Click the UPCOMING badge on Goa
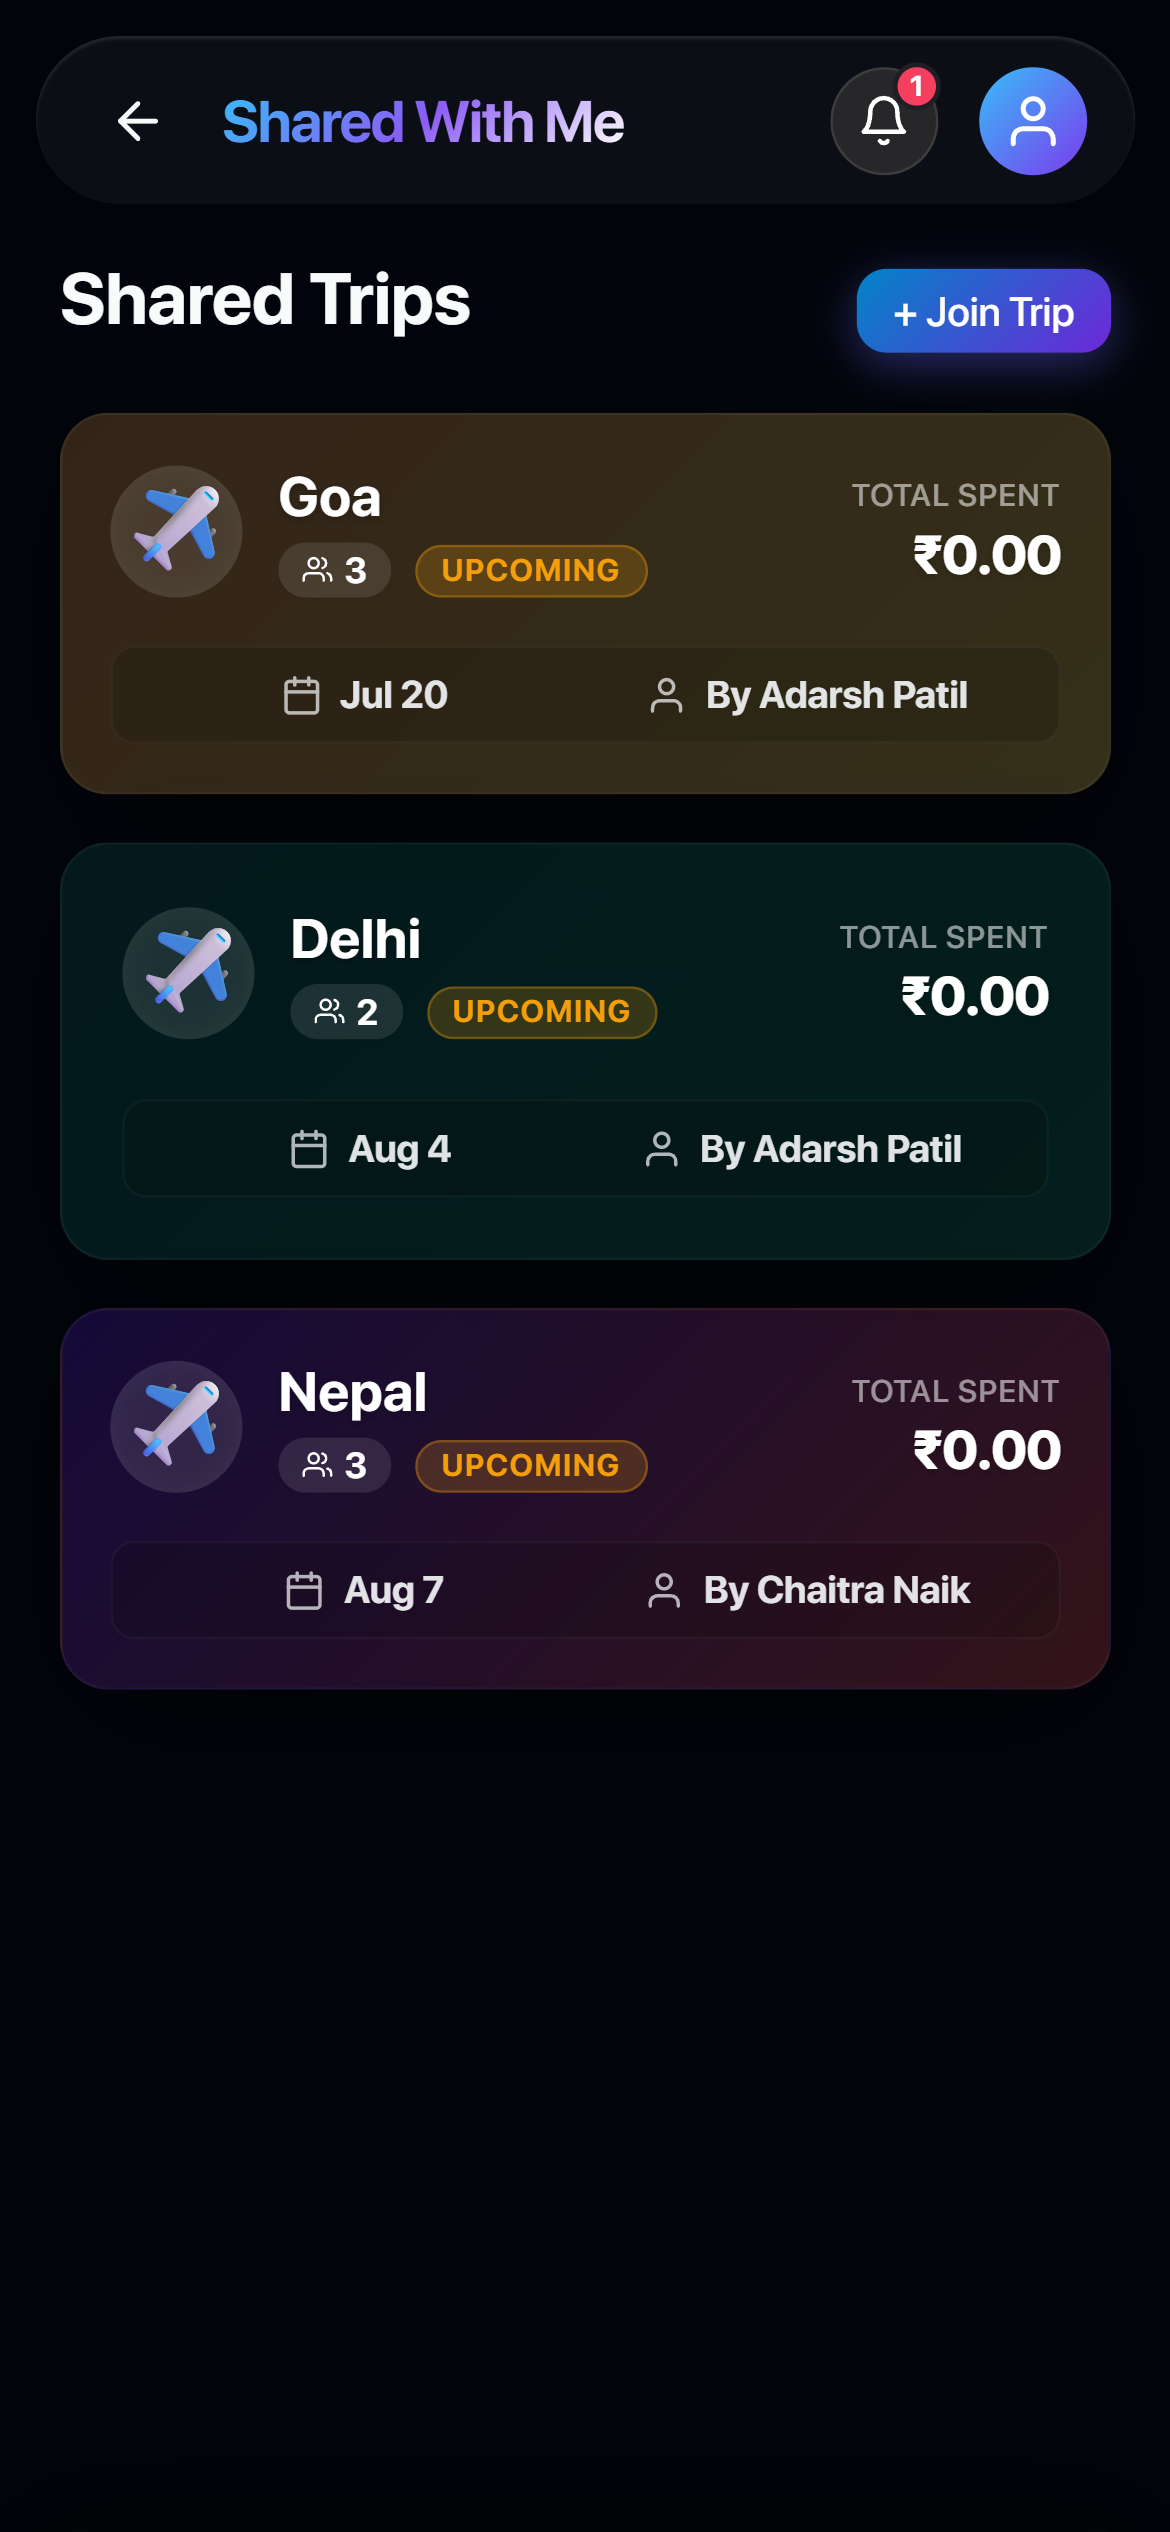The width and height of the screenshot is (1170, 2532). [531, 570]
